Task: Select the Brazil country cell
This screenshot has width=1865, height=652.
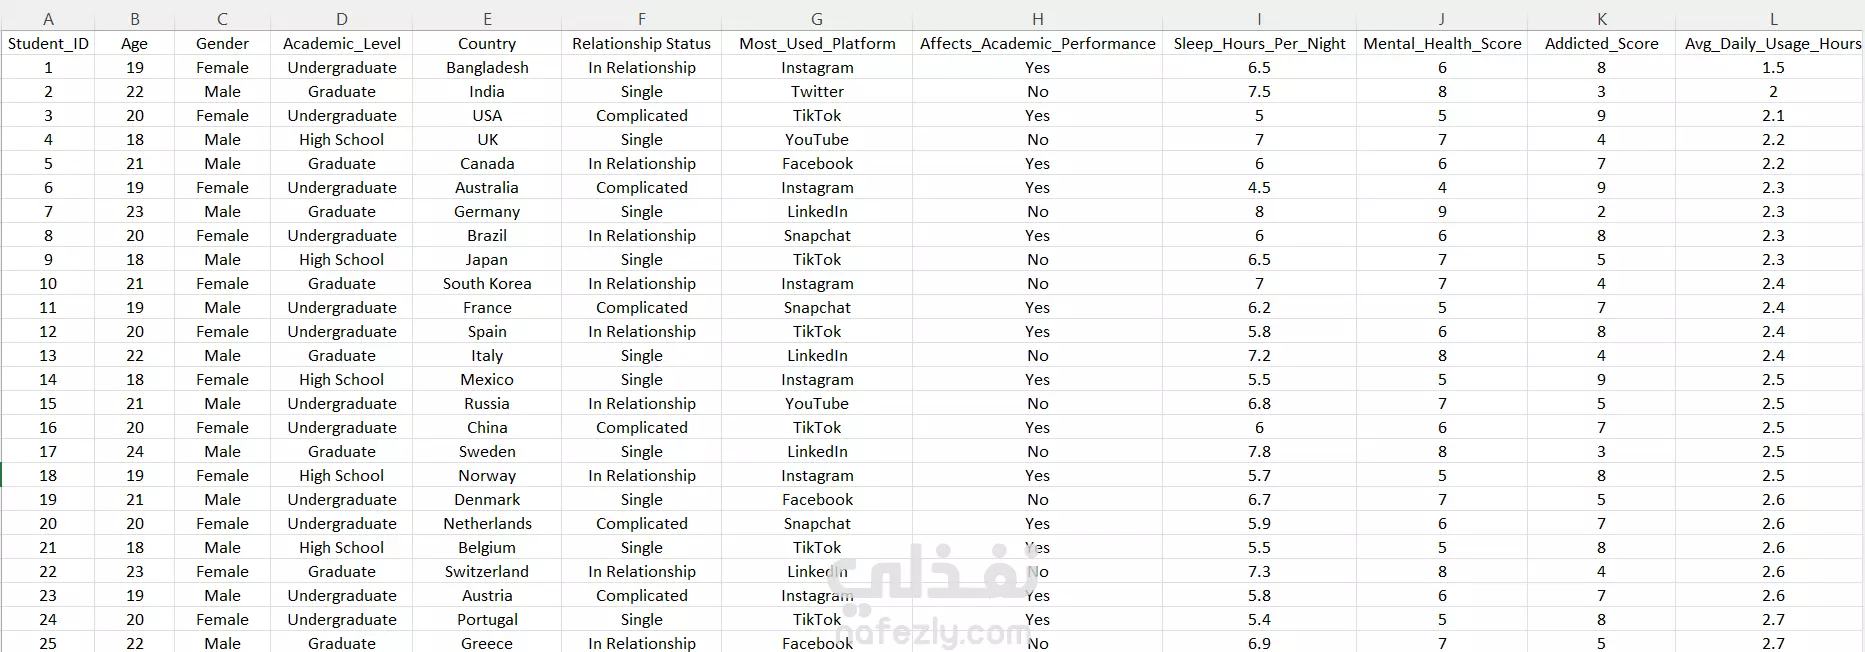Action: [487, 235]
